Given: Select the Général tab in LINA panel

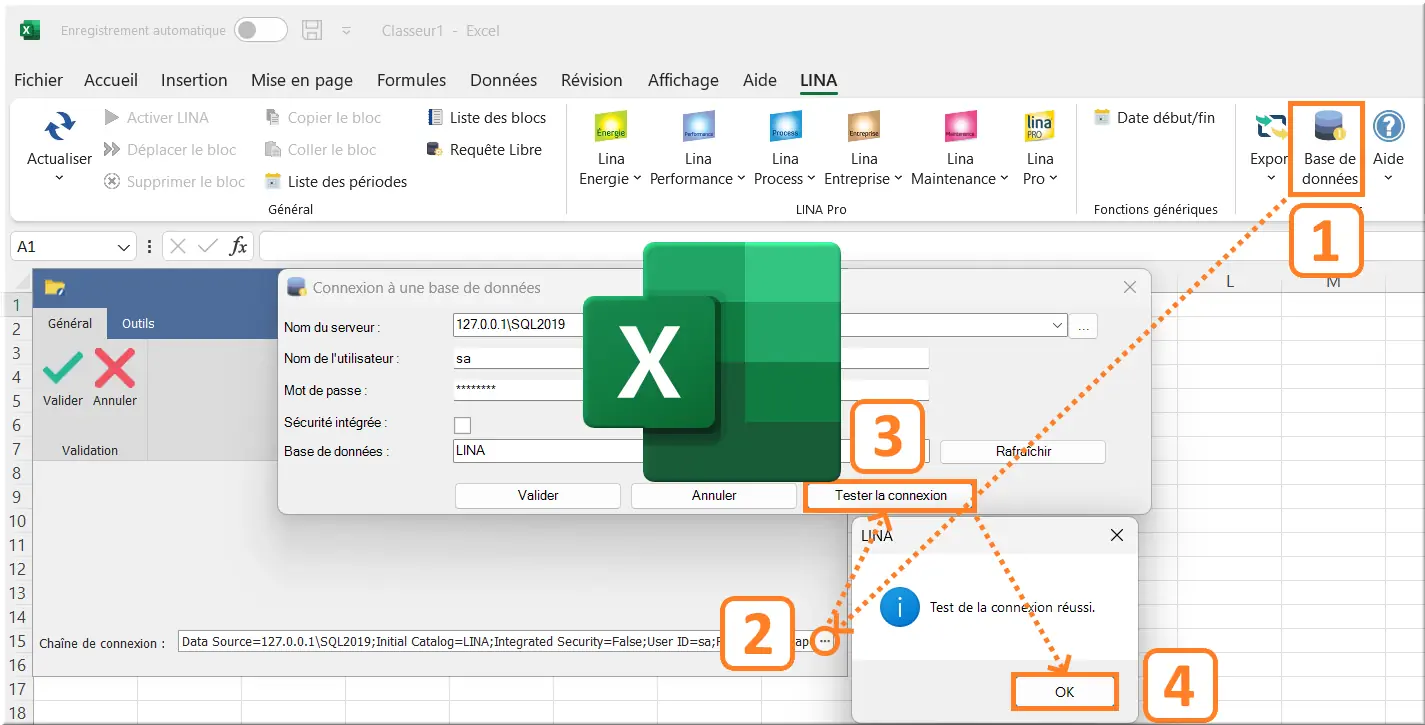Looking at the screenshot, I should 70,323.
